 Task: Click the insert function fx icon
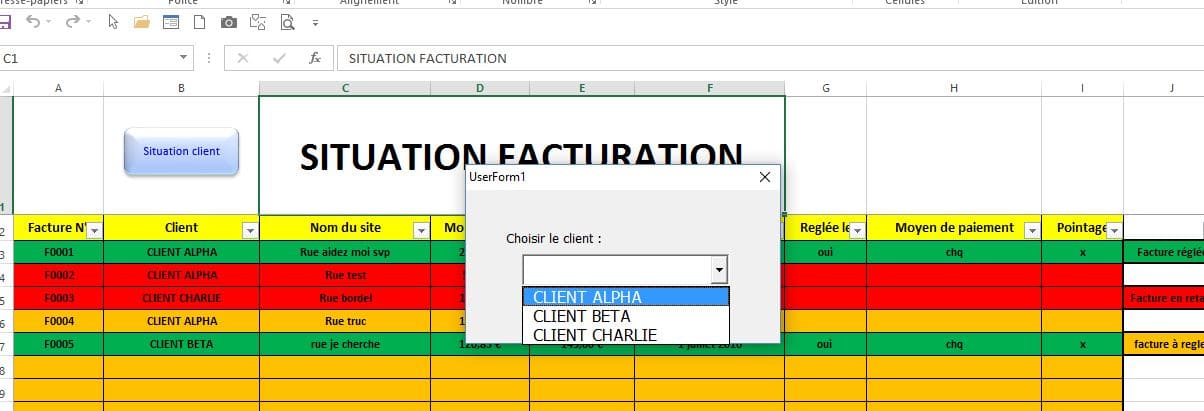314,58
